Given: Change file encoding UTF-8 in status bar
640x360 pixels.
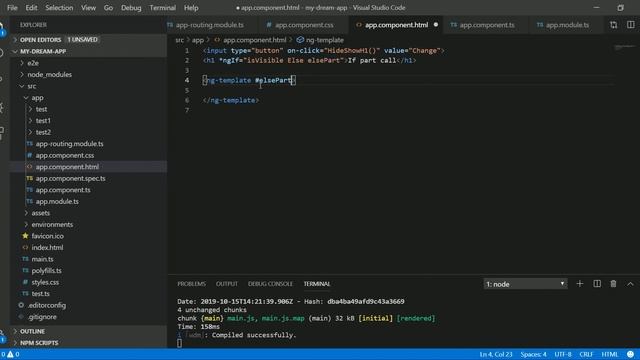Looking at the screenshot, I should 563,354.
